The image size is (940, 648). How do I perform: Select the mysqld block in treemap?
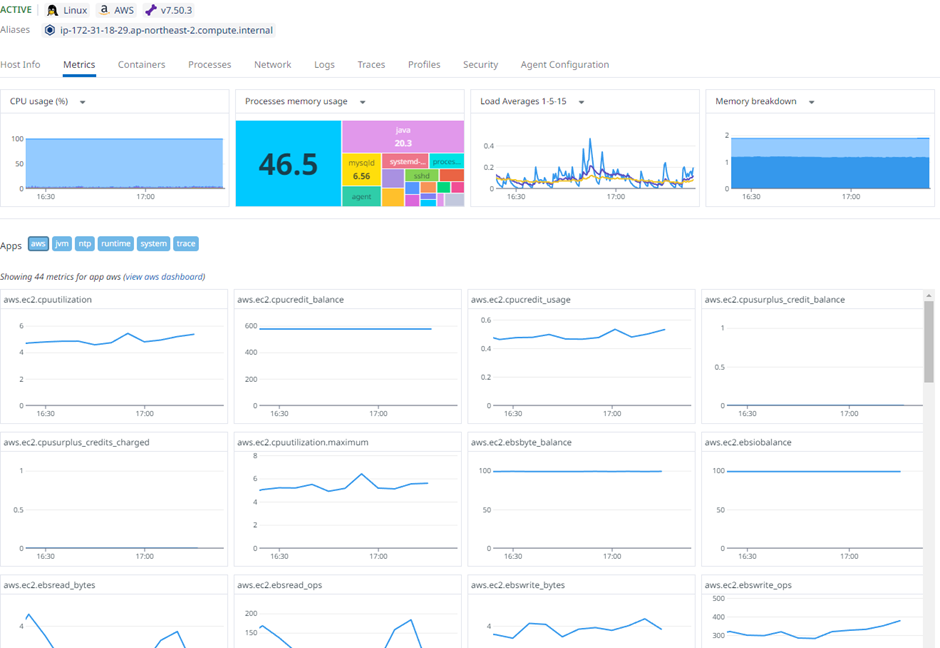tap(361, 170)
